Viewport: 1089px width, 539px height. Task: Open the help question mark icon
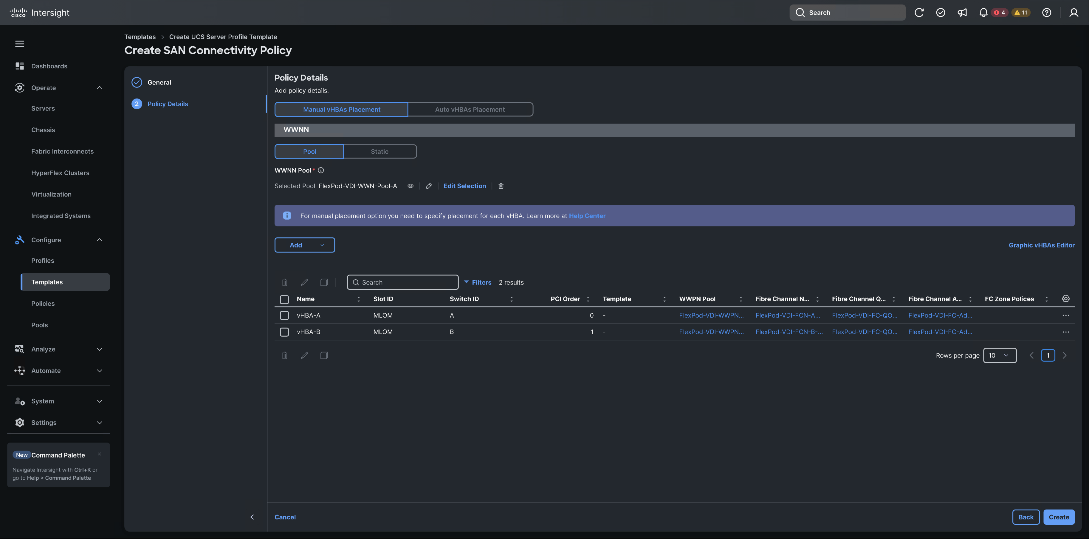1047,13
